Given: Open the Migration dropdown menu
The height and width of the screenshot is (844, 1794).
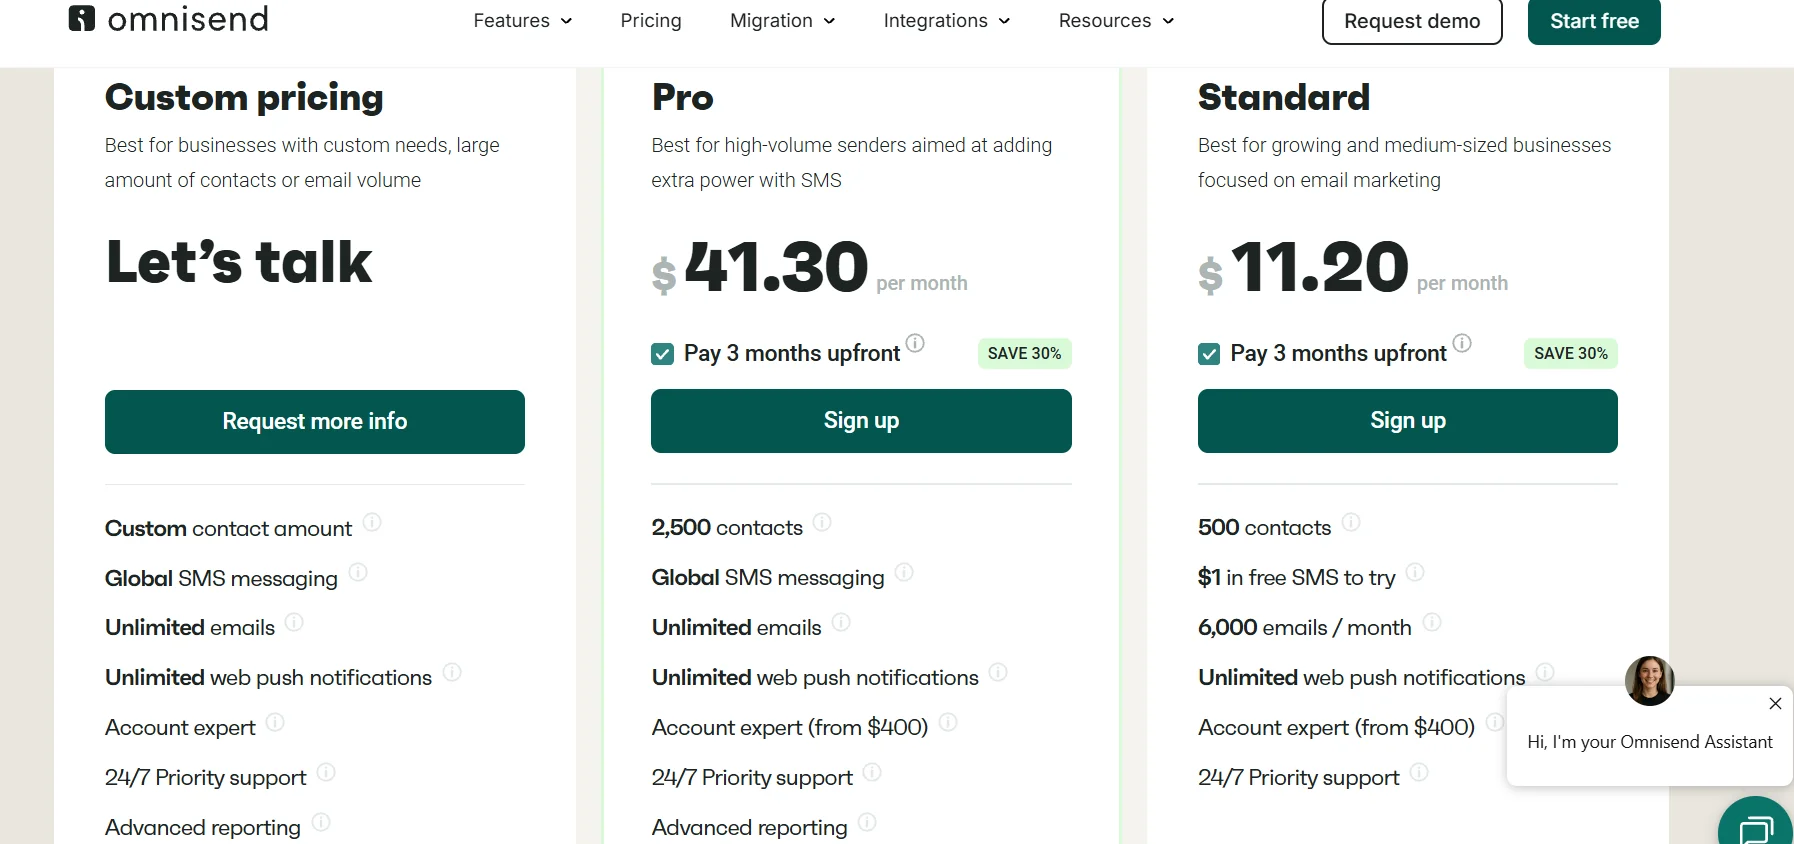Looking at the screenshot, I should pos(782,21).
